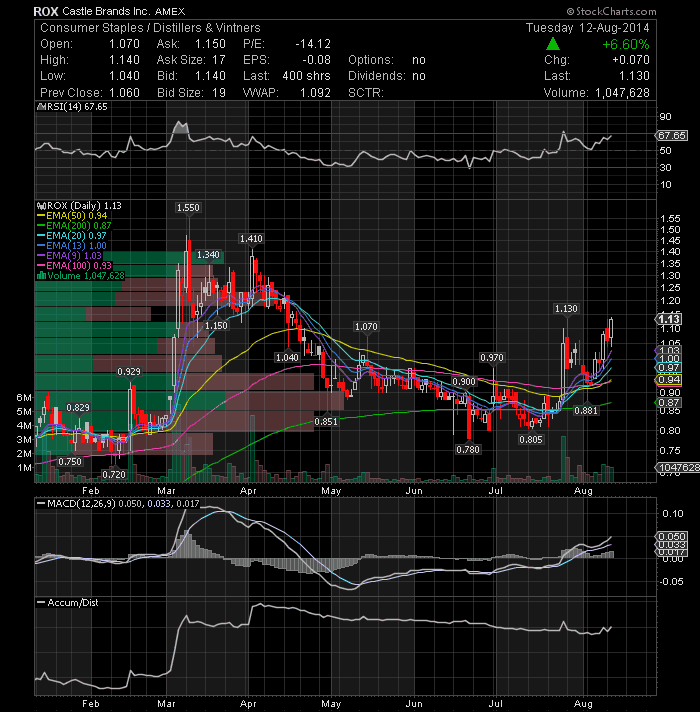Screen dimensions: 700x712
Task: Click the green up-arrow change indicator
Action: pyautogui.click(x=552, y=44)
